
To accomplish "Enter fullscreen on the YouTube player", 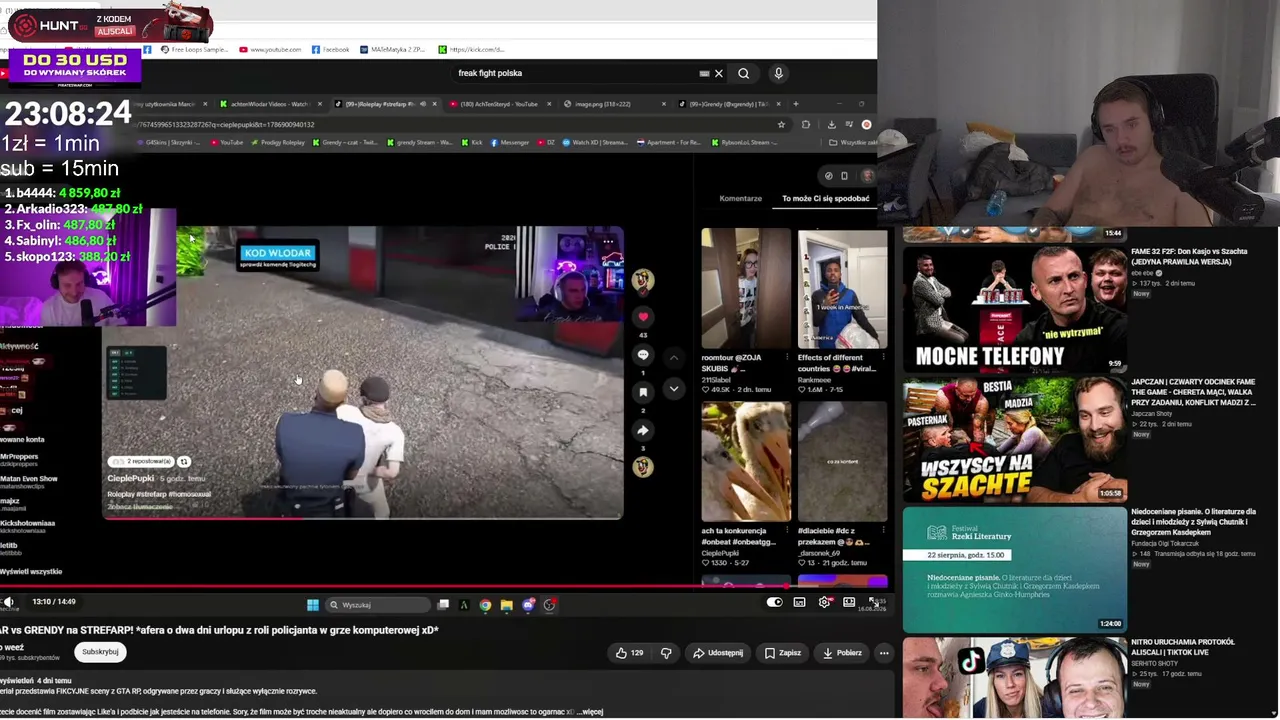I will click(873, 602).
